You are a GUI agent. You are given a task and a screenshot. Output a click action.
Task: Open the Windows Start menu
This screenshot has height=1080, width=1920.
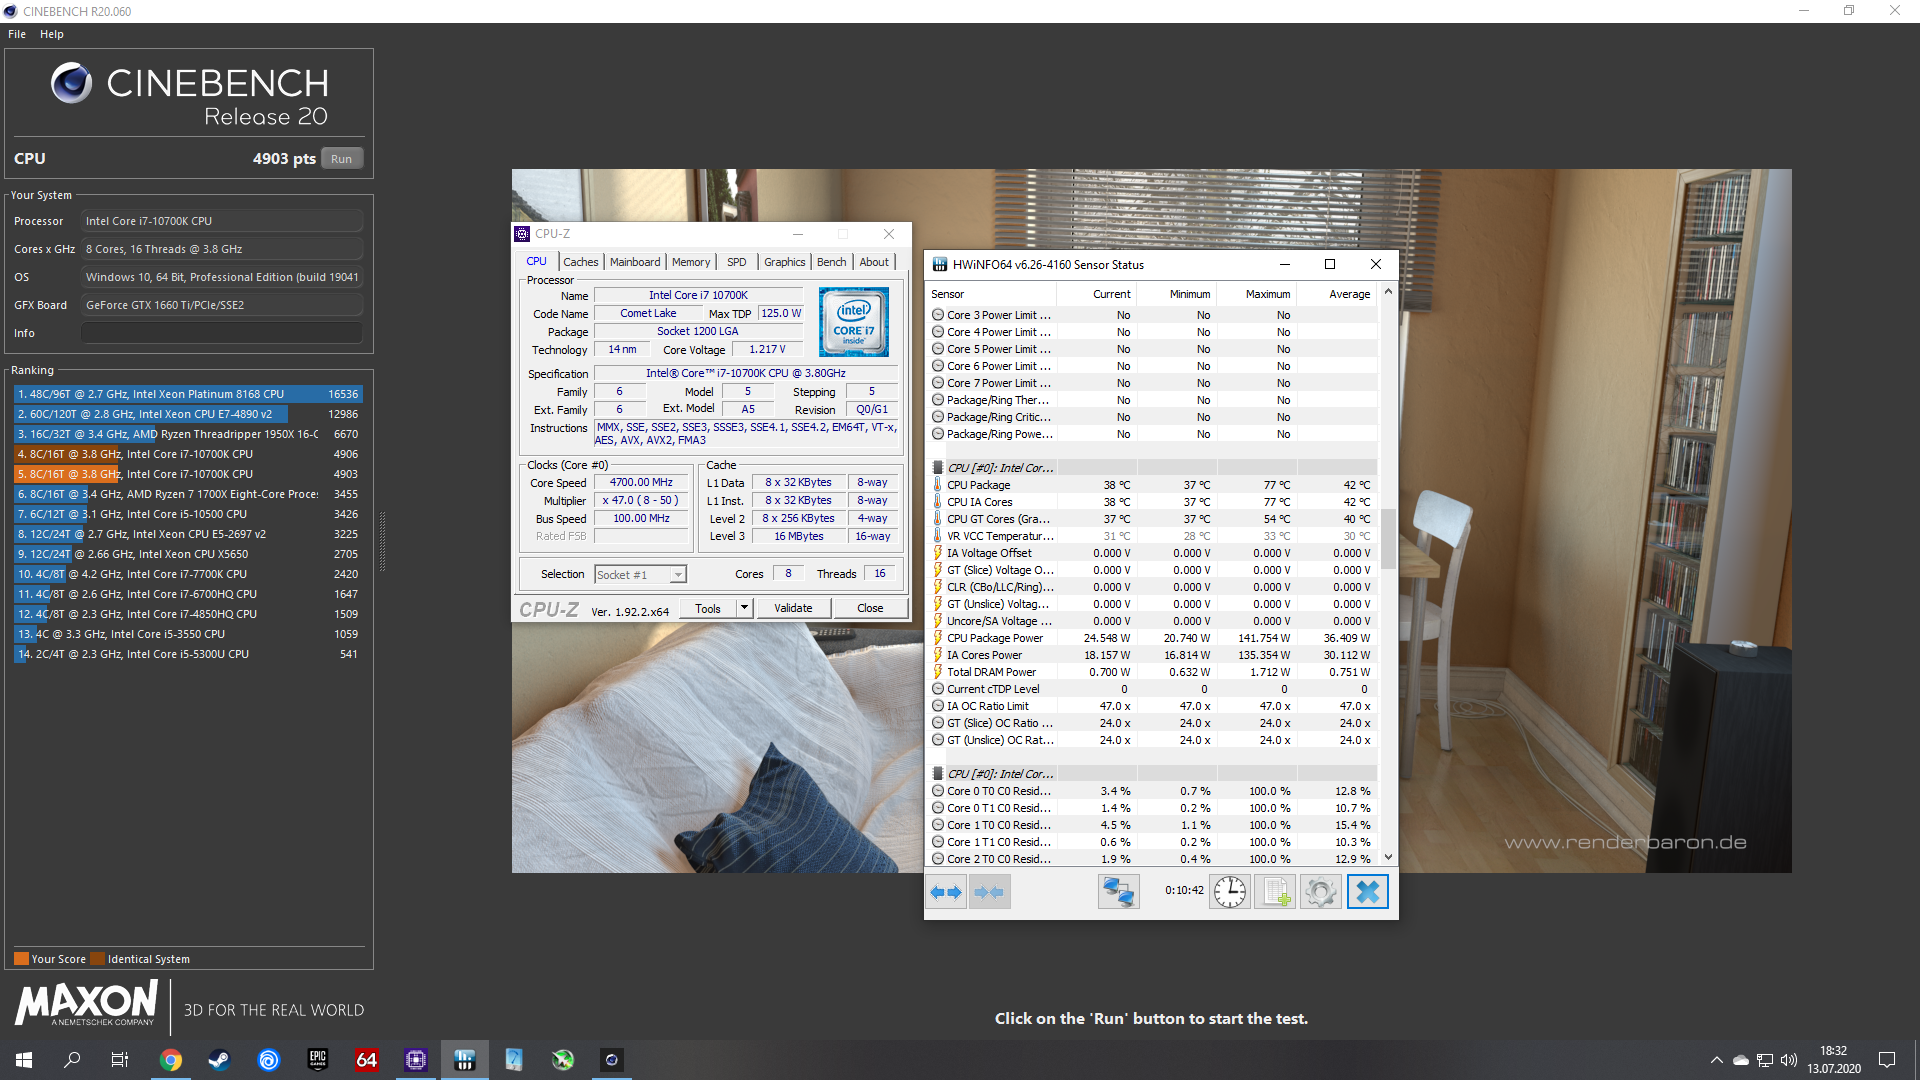pyautogui.click(x=24, y=1060)
